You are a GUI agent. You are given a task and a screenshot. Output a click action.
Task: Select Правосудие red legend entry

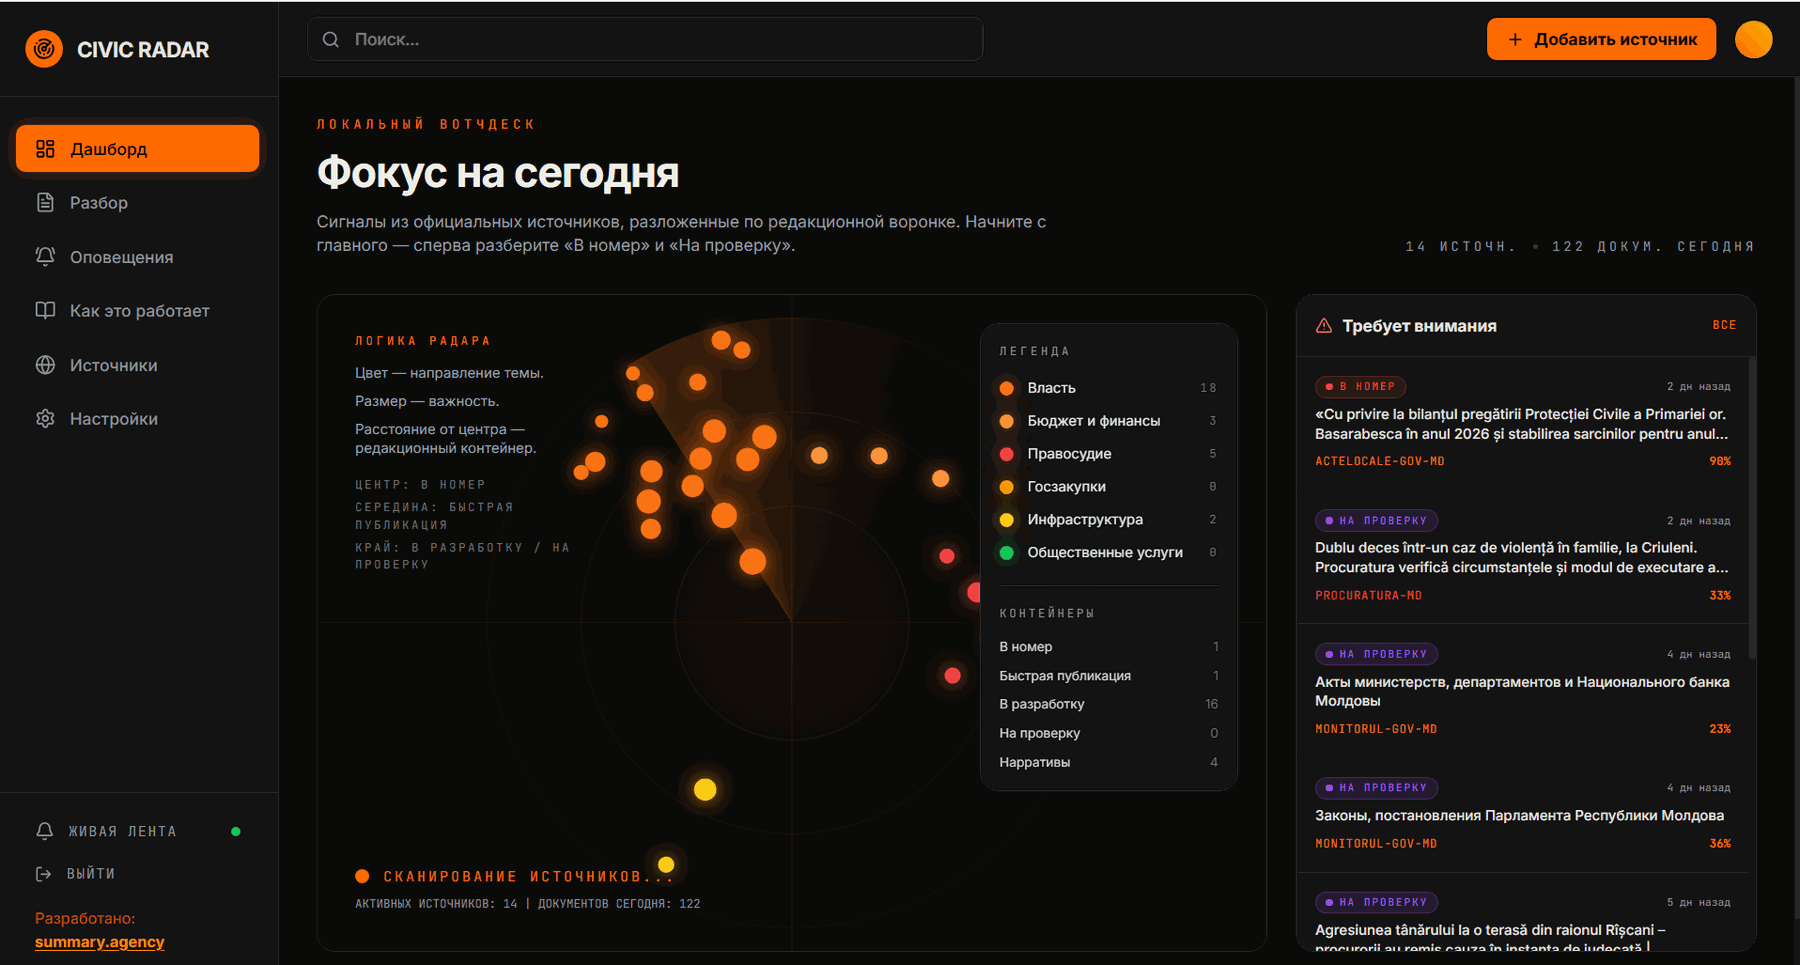pos(1108,454)
